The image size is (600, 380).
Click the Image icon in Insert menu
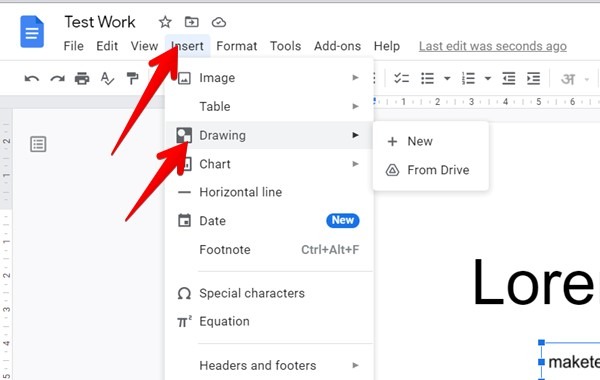click(184, 78)
